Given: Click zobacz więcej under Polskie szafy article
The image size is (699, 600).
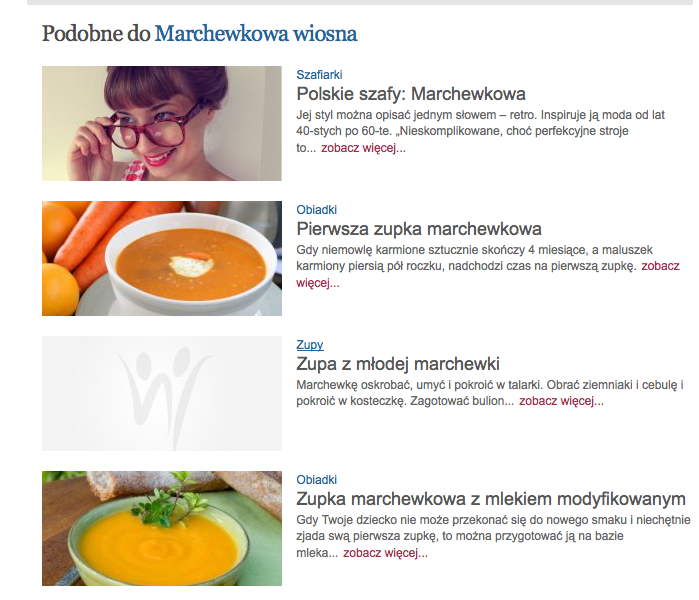Looking at the screenshot, I should pos(363,148).
